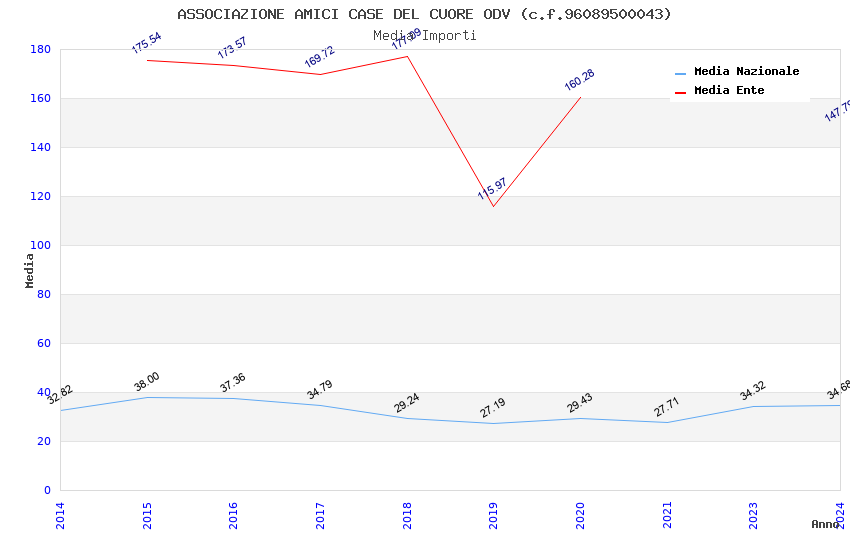Screen dimensions: 850x550
Task: Click the 0 y-axis tick label
Action: 47,490
